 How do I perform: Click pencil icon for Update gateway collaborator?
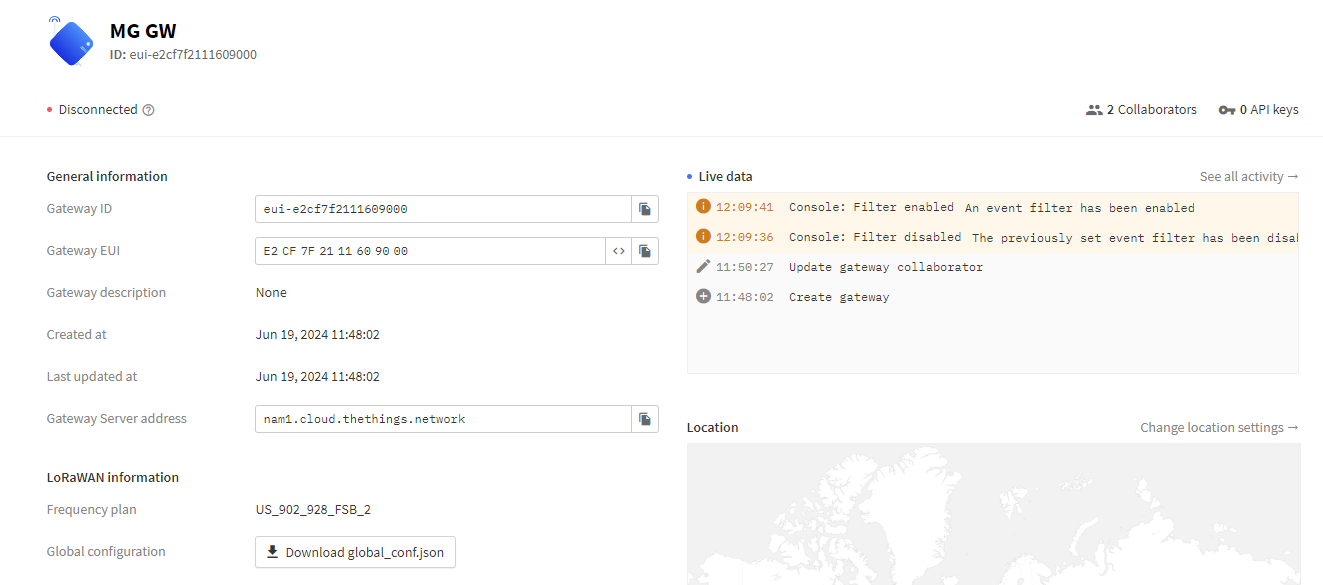click(x=703, y=267)
